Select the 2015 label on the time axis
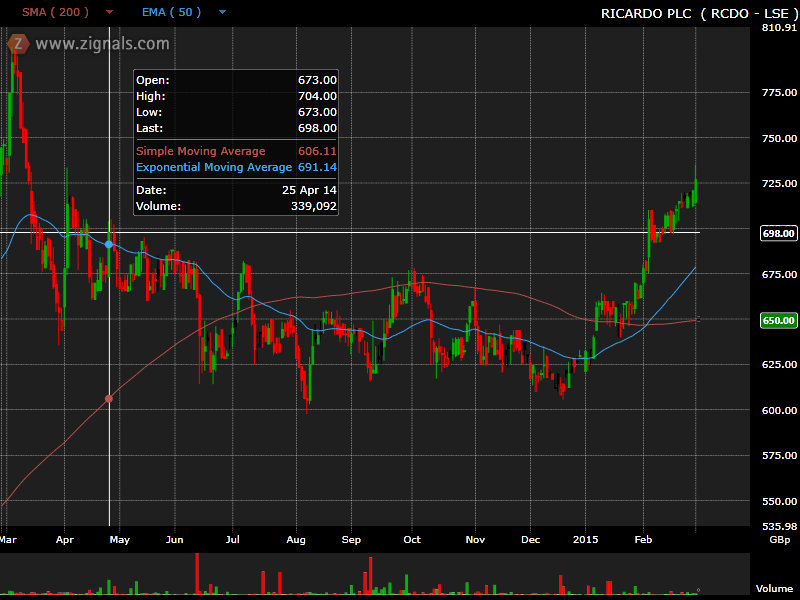Viewport: 800px width, 600px height. 586,540
